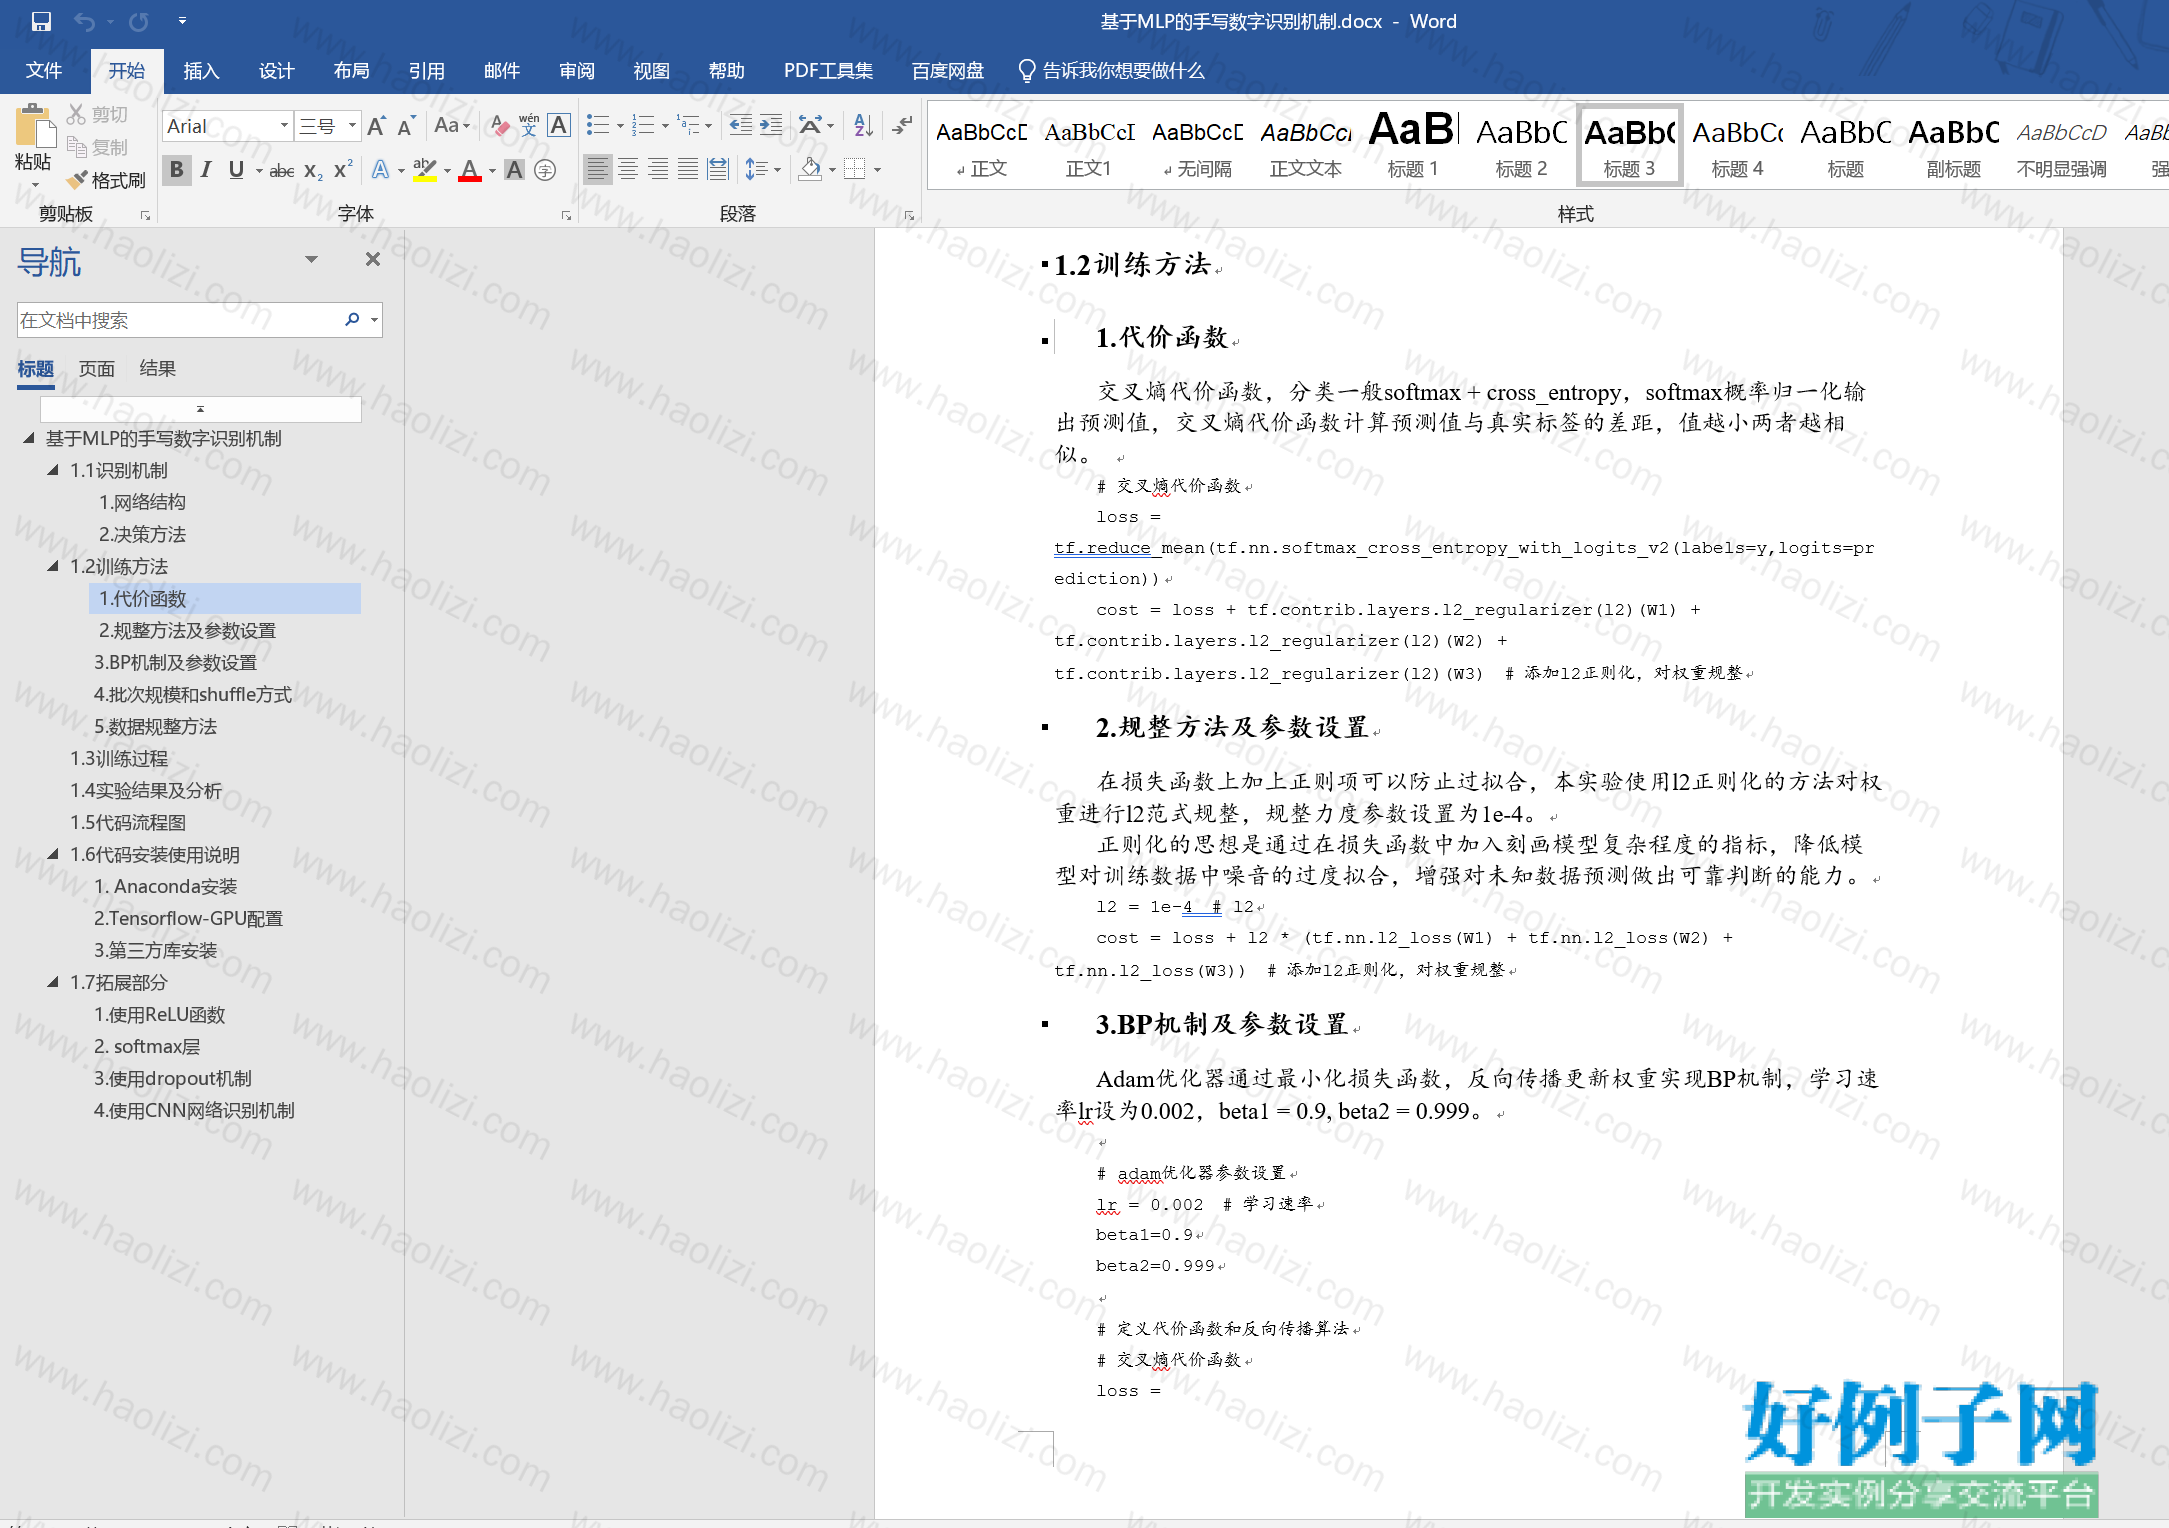Click the Save icon in the title bar
Viewport: 2169px width, 1528px height.
[41, 21]
